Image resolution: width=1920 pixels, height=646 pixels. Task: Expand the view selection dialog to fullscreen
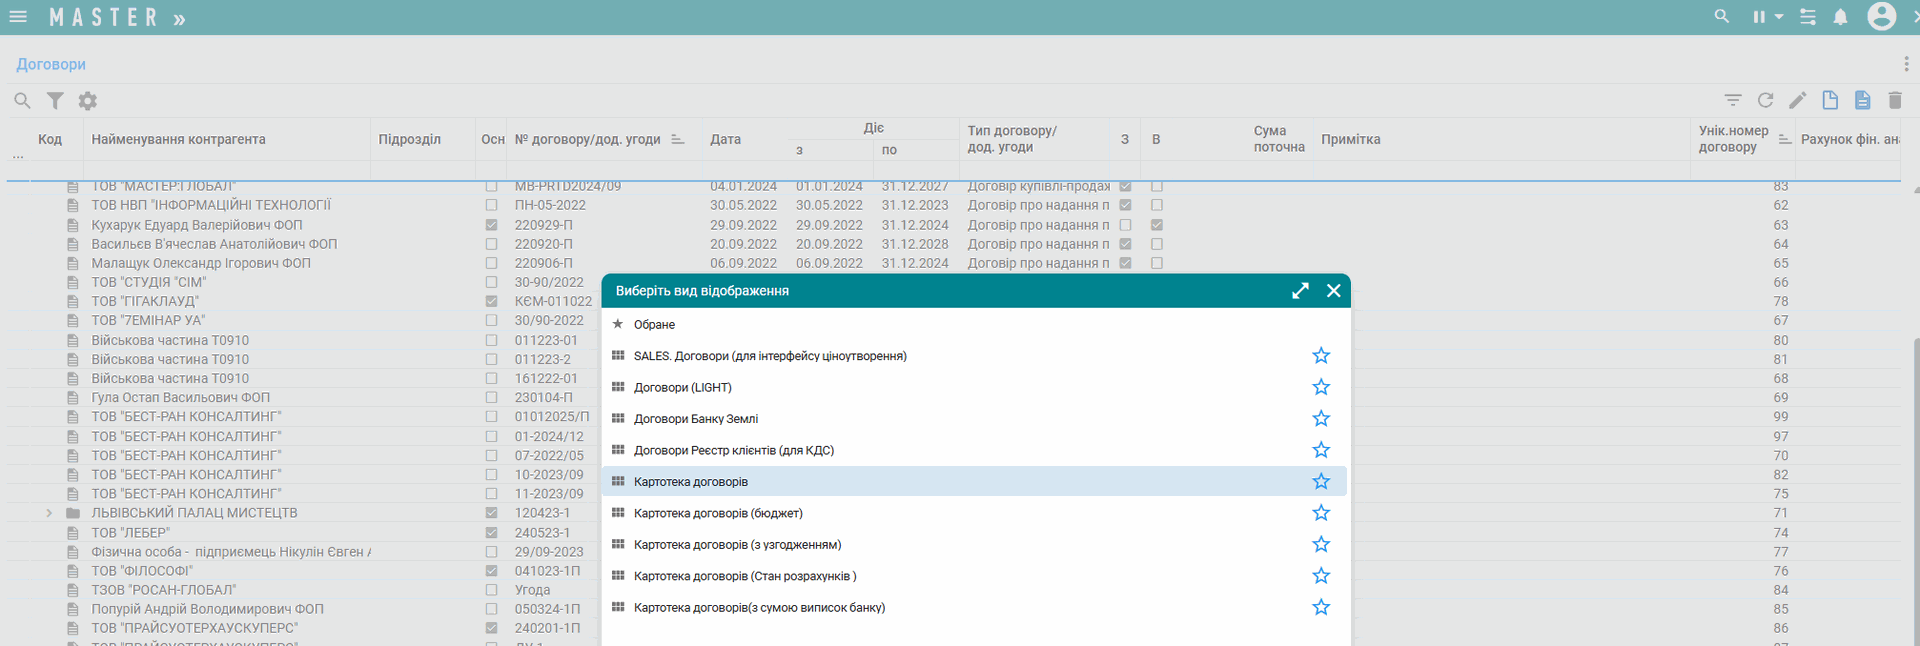click(1300, 291)
